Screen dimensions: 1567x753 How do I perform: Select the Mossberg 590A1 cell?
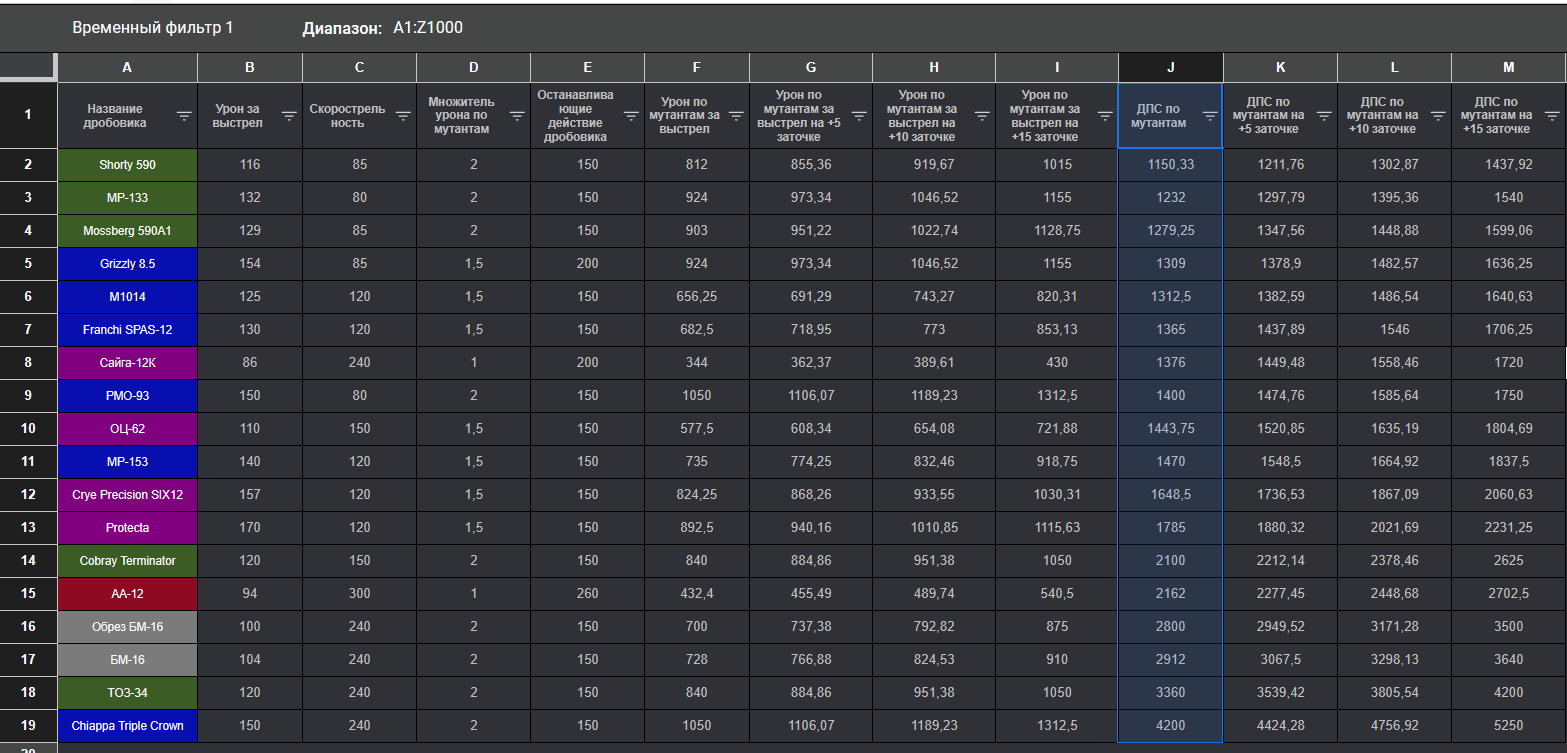[x=127, y=230]
